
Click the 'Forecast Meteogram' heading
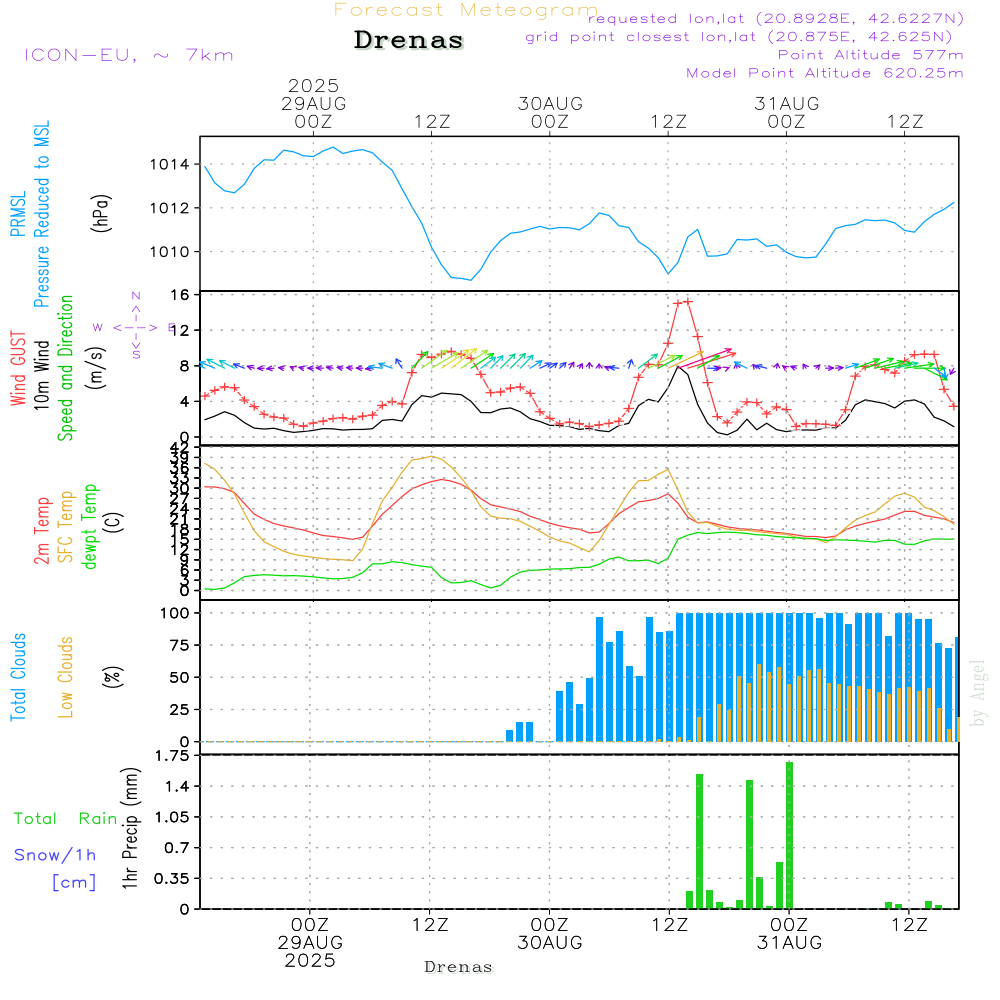pos(466,10)
